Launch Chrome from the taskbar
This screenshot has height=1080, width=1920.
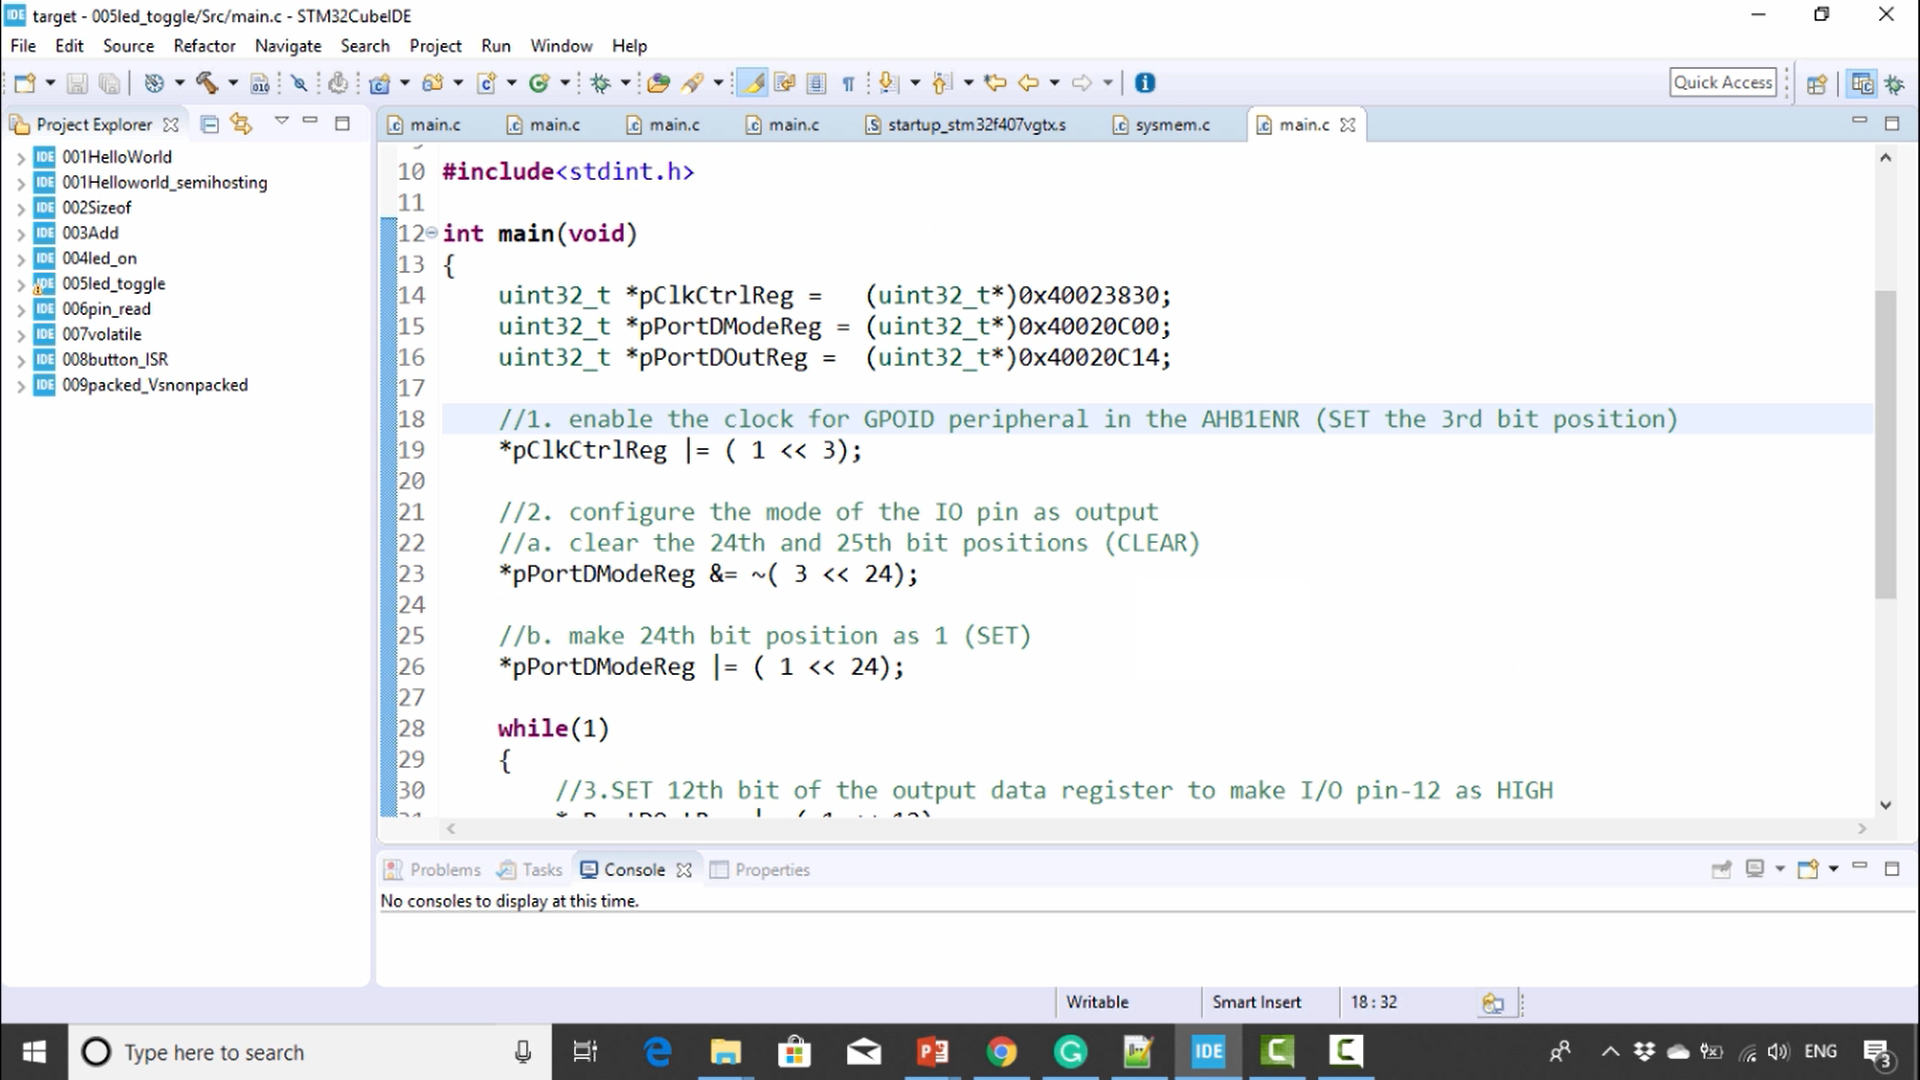coord(1002,1051)
